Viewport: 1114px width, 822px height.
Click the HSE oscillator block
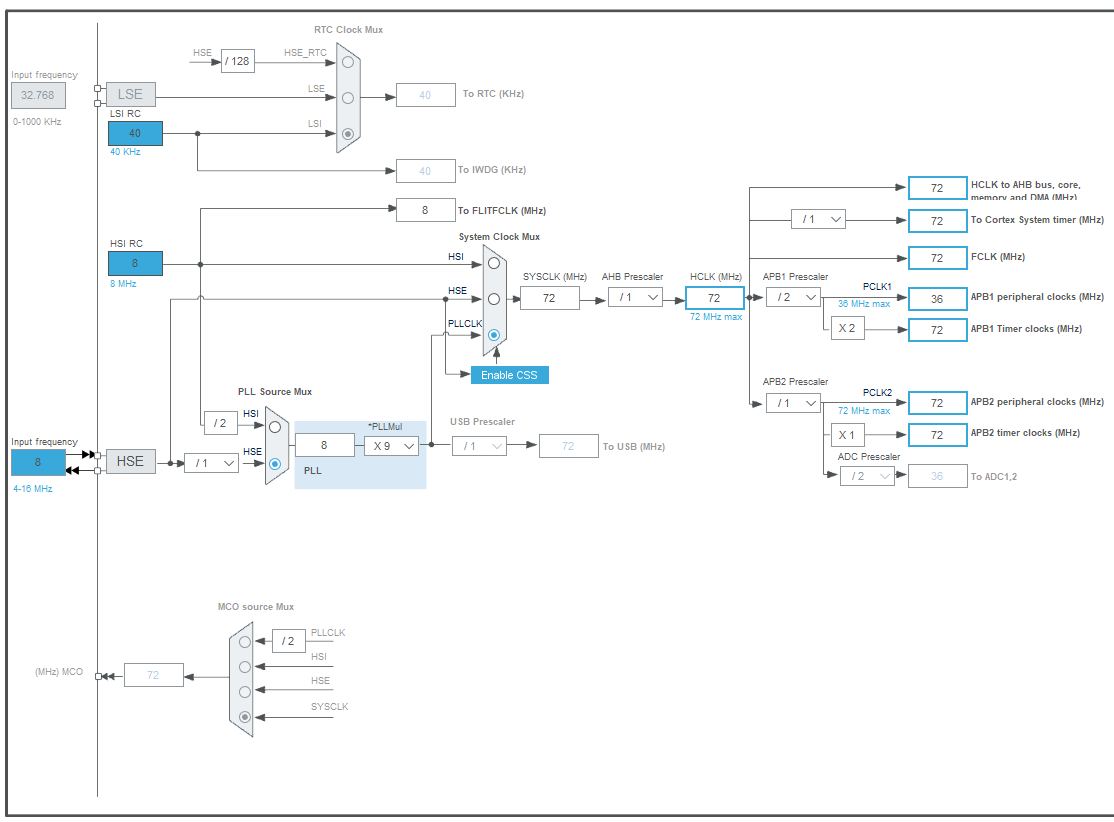click(131, 462)
